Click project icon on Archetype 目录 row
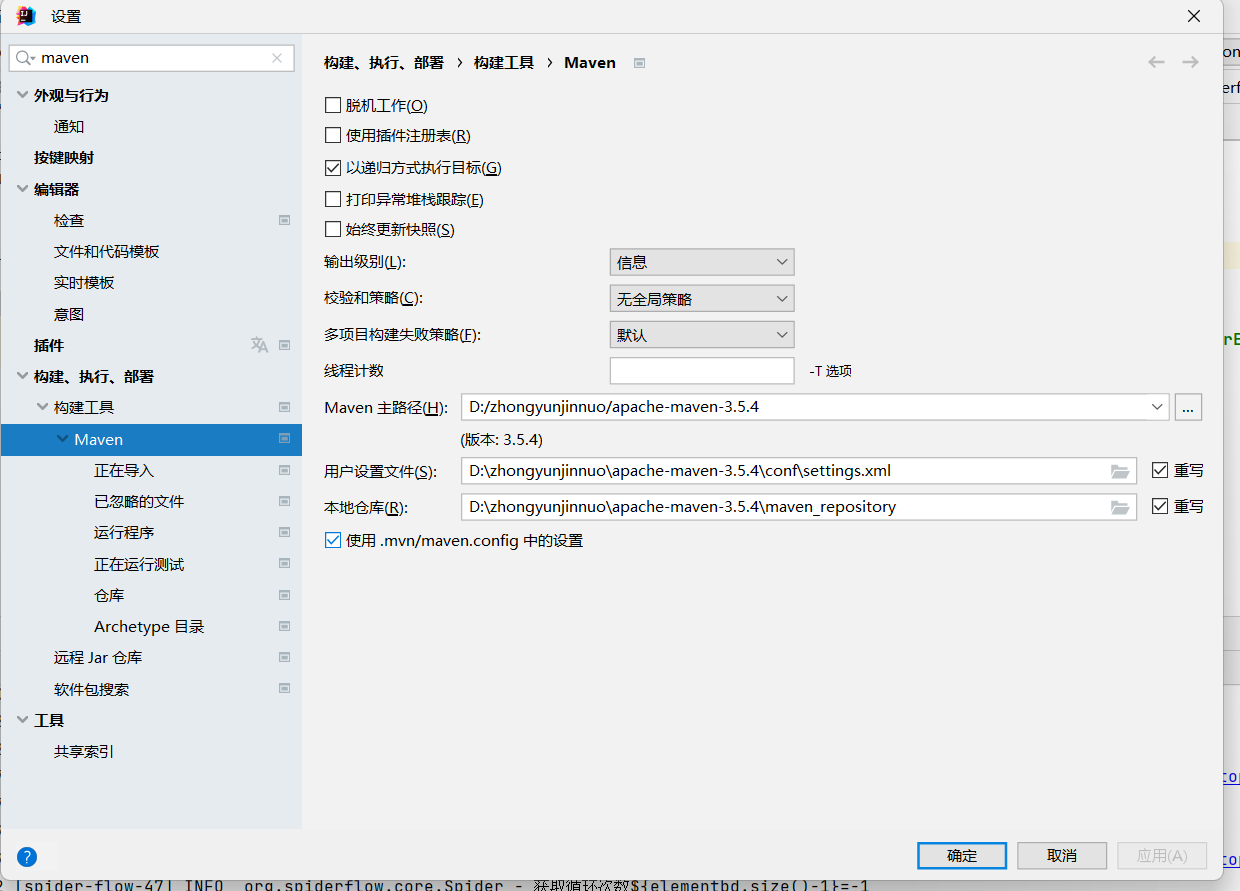The width and height of the screenshot is (1240, 891). tap(285, 626)
